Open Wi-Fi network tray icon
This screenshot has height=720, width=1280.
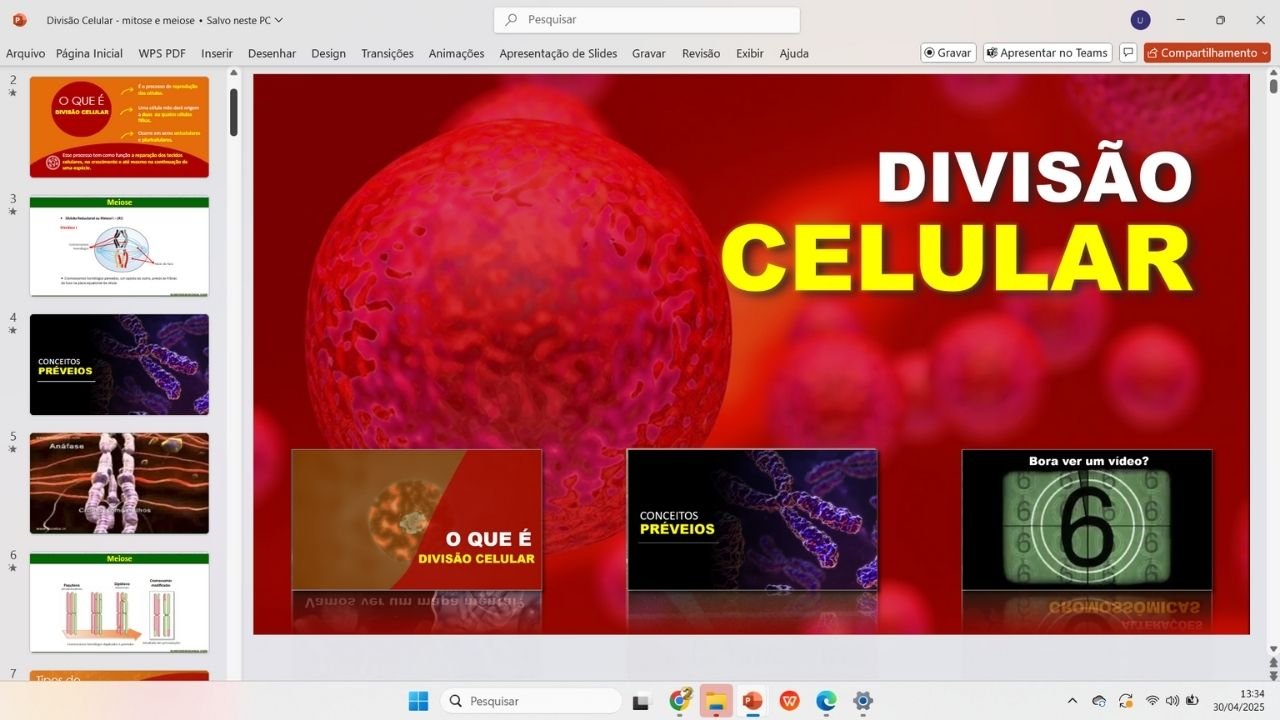point(1153,701)
